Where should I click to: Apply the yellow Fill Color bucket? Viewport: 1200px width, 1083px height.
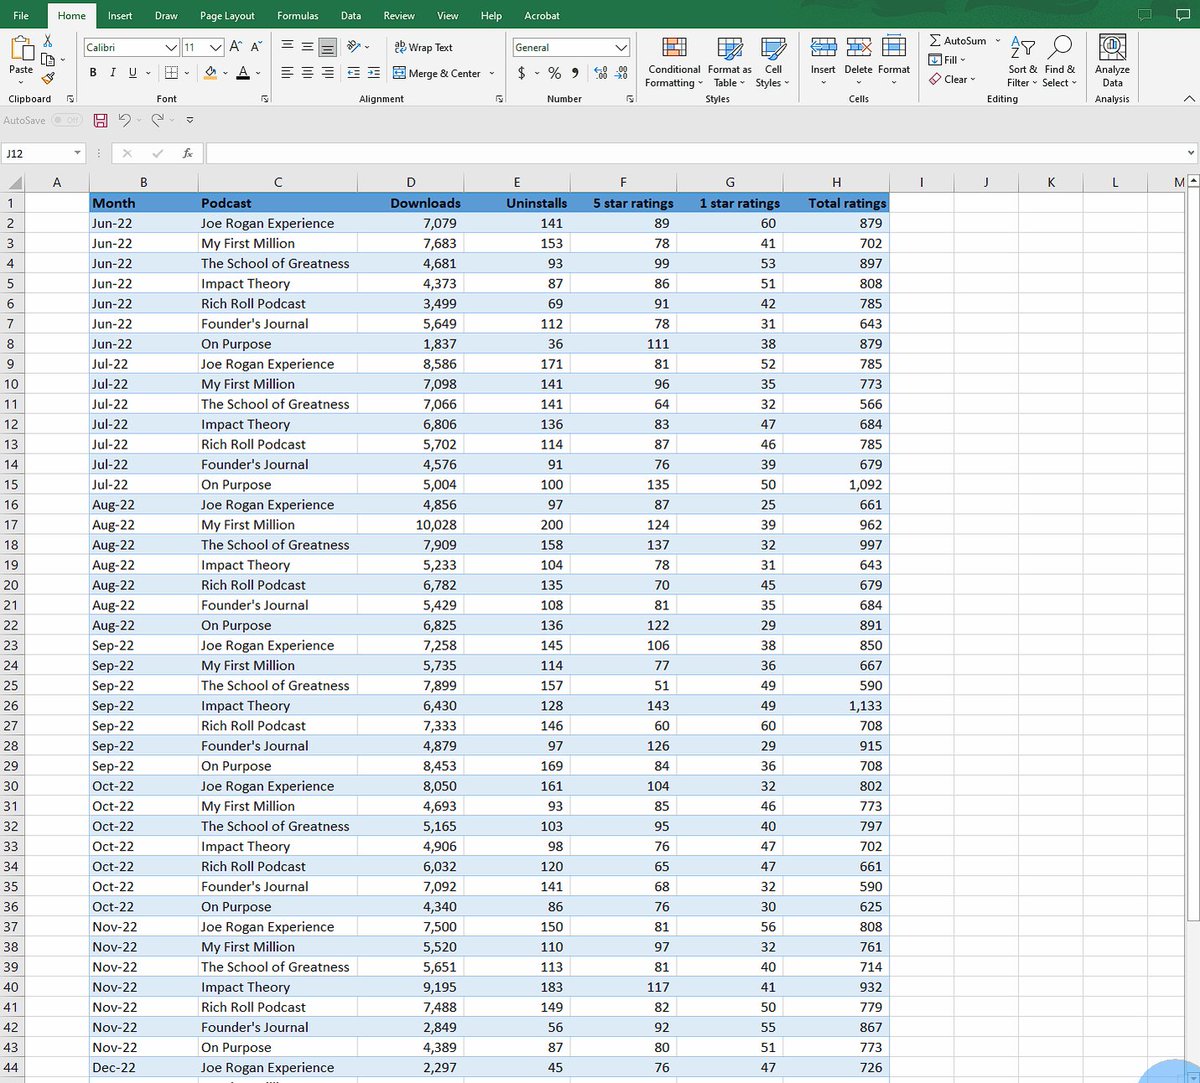coord(210,73)
